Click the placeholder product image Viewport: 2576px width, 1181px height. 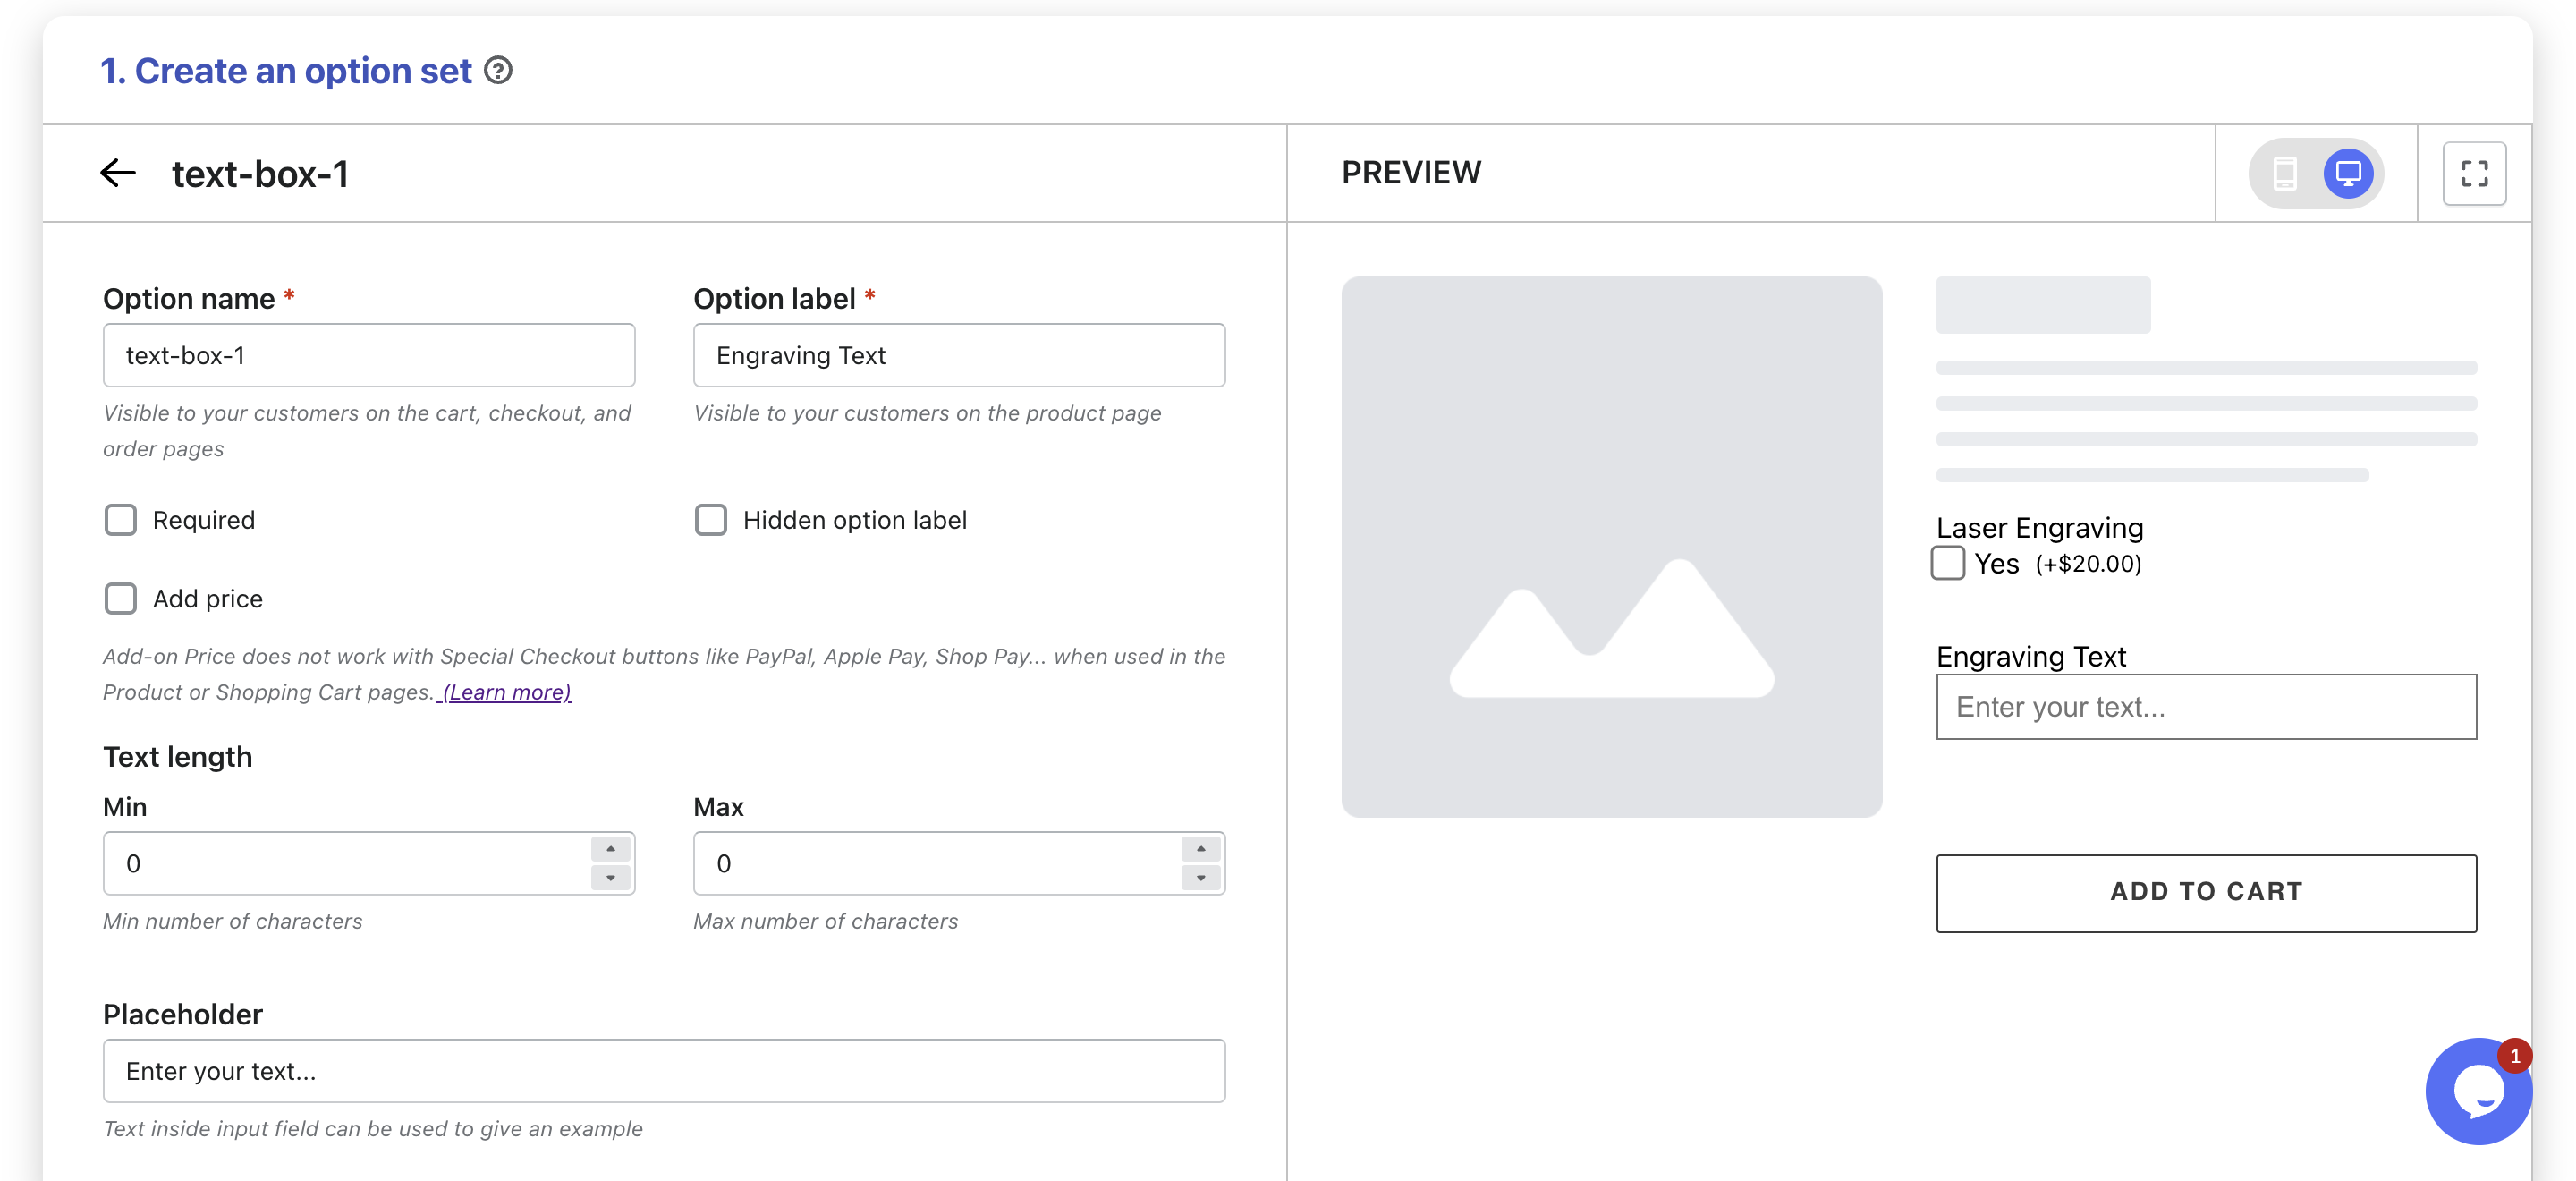(x=1611, y=546)
